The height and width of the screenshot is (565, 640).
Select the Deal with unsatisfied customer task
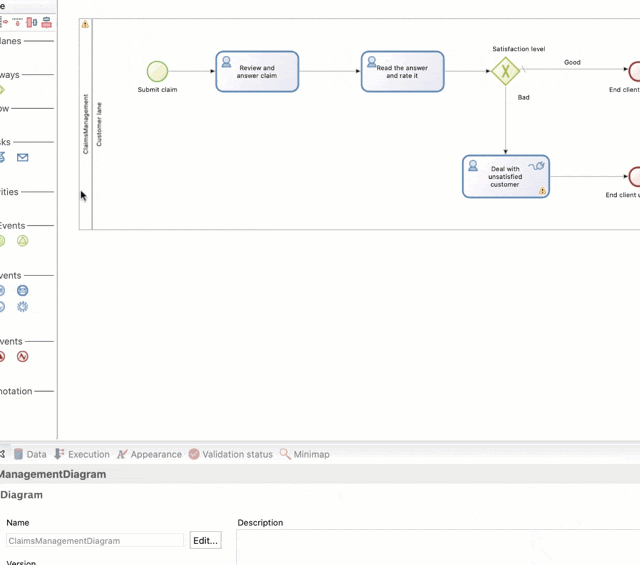coord(505,177)
